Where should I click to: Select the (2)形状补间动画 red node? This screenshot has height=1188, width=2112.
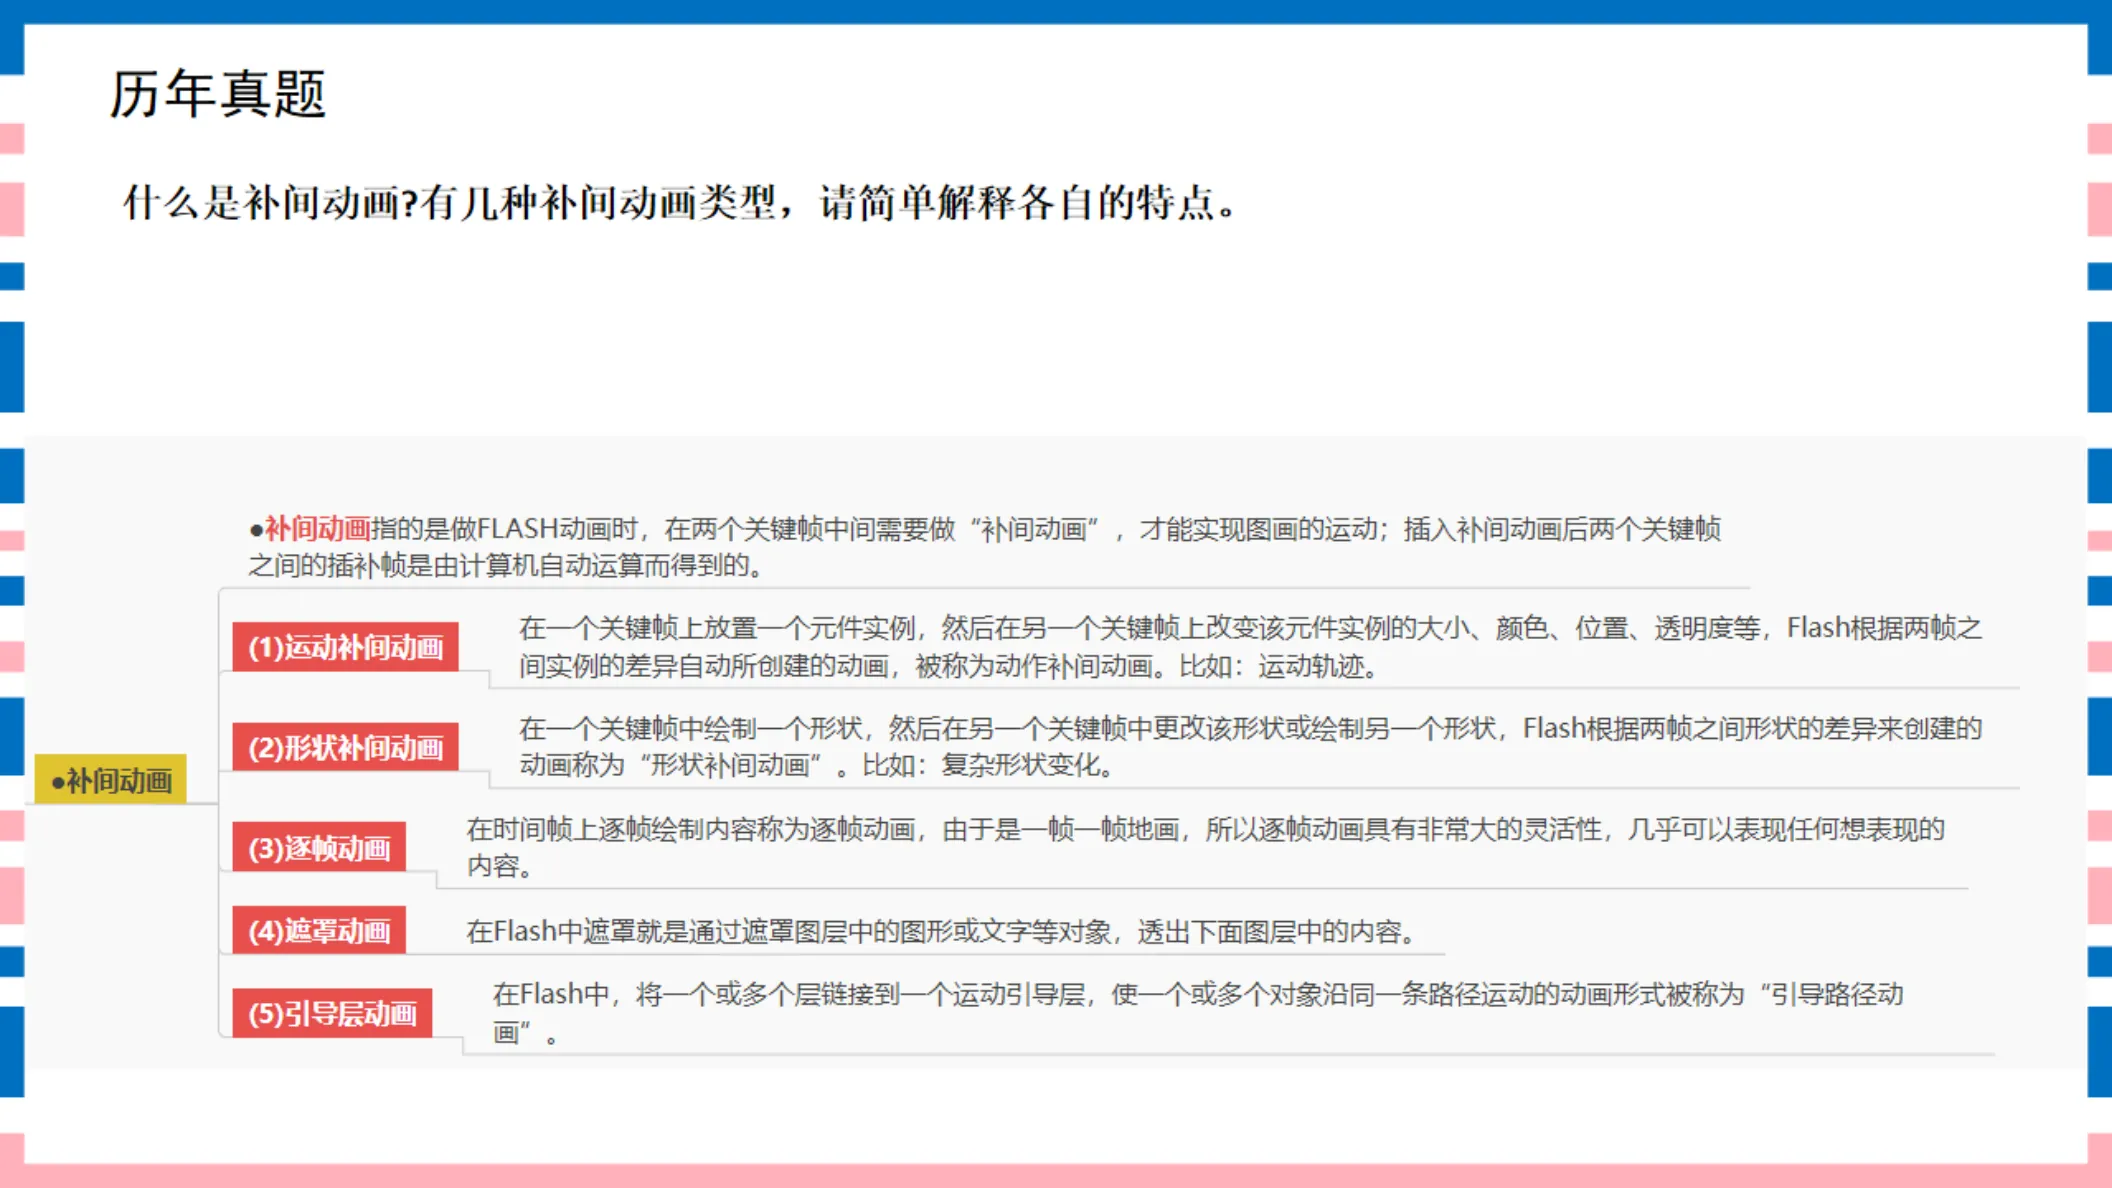[345, 747]
